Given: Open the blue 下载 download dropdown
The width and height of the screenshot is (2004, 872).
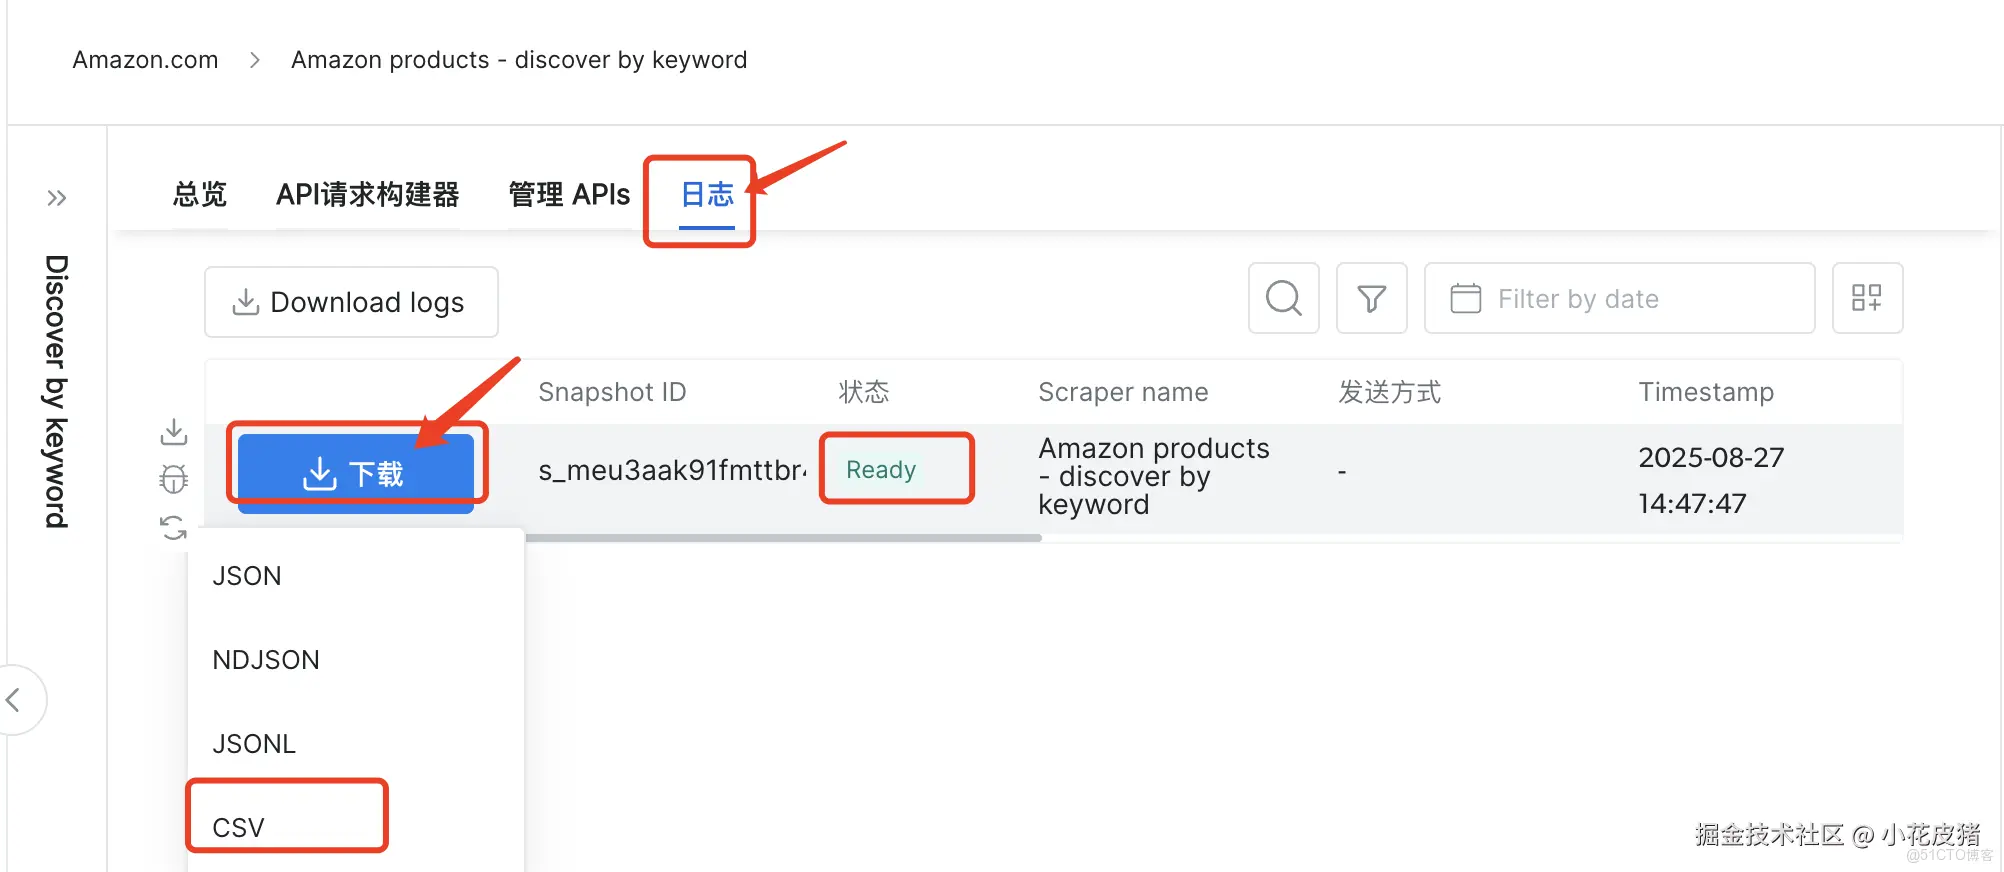Looking at the screenshot, I should [x=355, y=473].
